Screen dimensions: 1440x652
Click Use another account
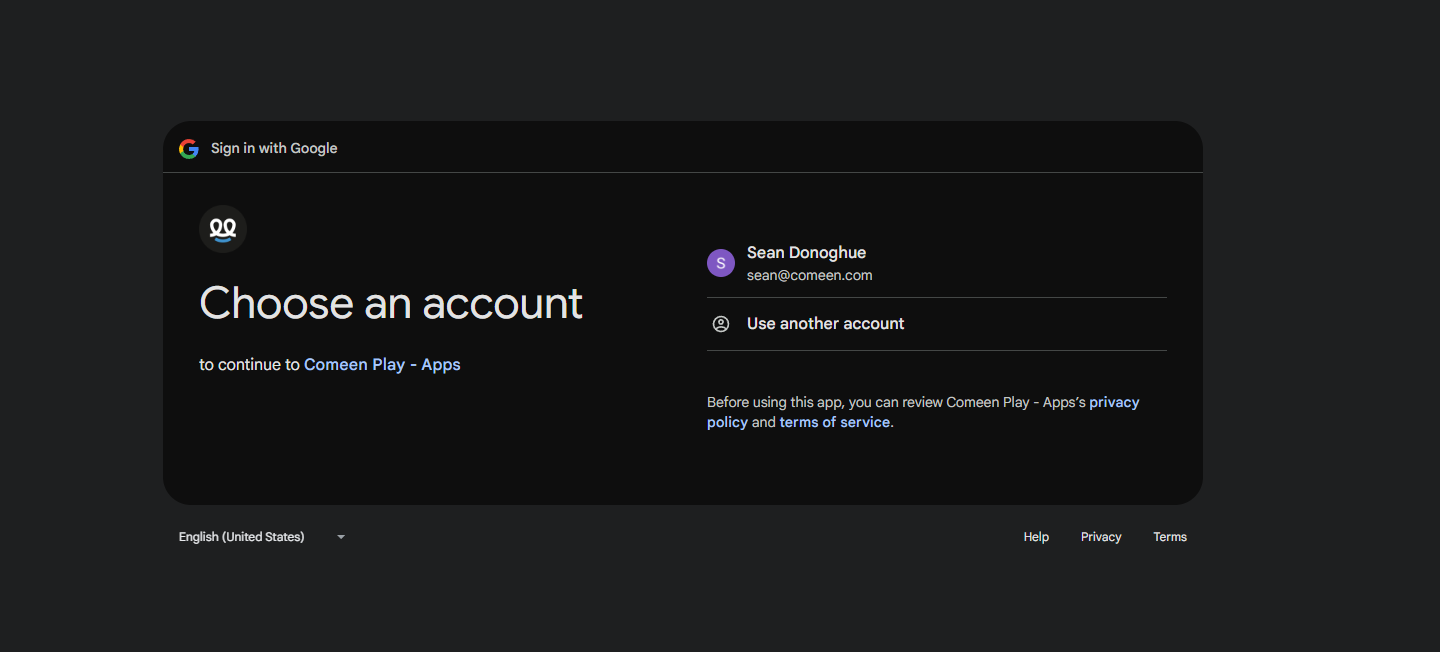(937, 324)
